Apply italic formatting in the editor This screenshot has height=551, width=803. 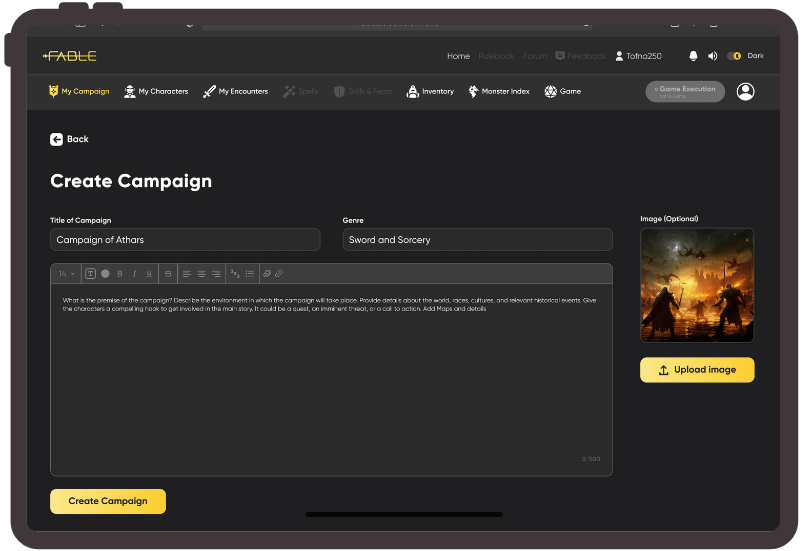pos(134,273)
